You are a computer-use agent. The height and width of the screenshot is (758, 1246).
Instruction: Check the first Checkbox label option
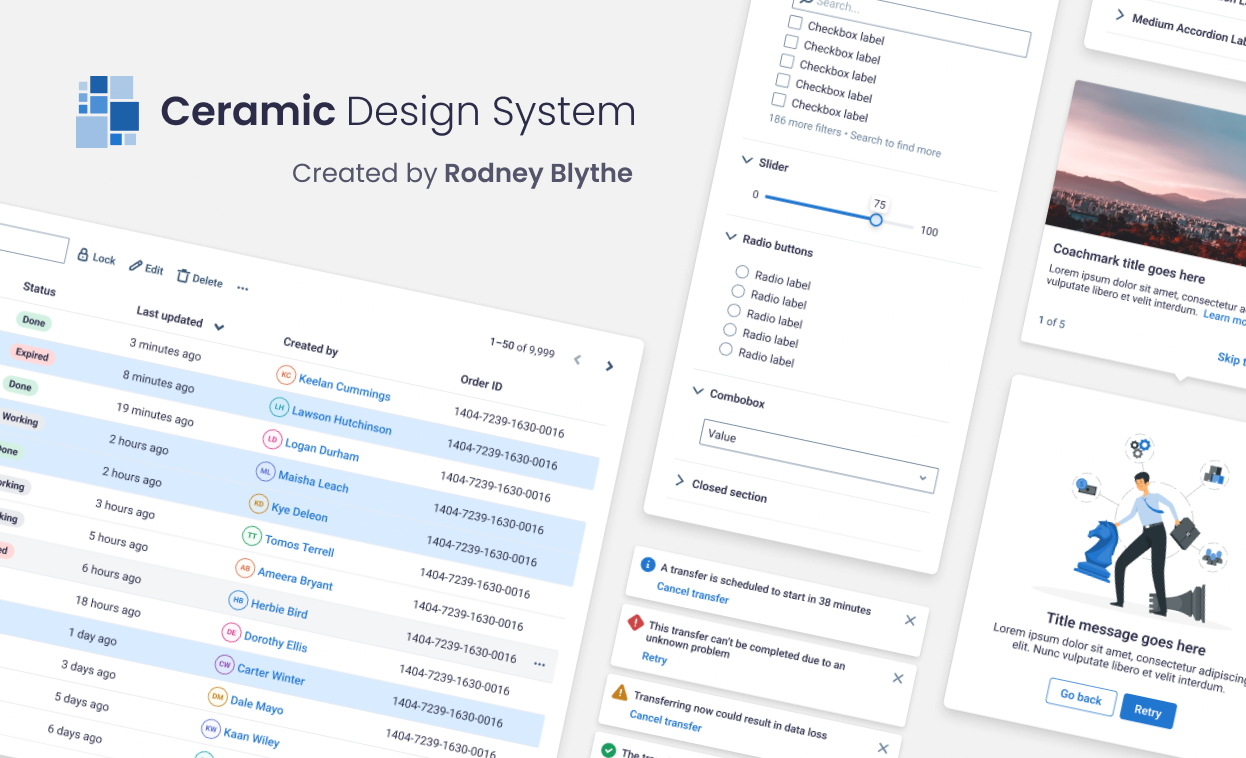pyautogui.click(x=795, y=22)
